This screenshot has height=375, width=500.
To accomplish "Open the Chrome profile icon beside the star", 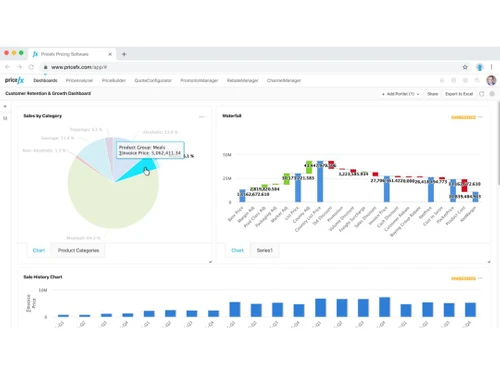I will pyautogui.click(x=480, y=67).
